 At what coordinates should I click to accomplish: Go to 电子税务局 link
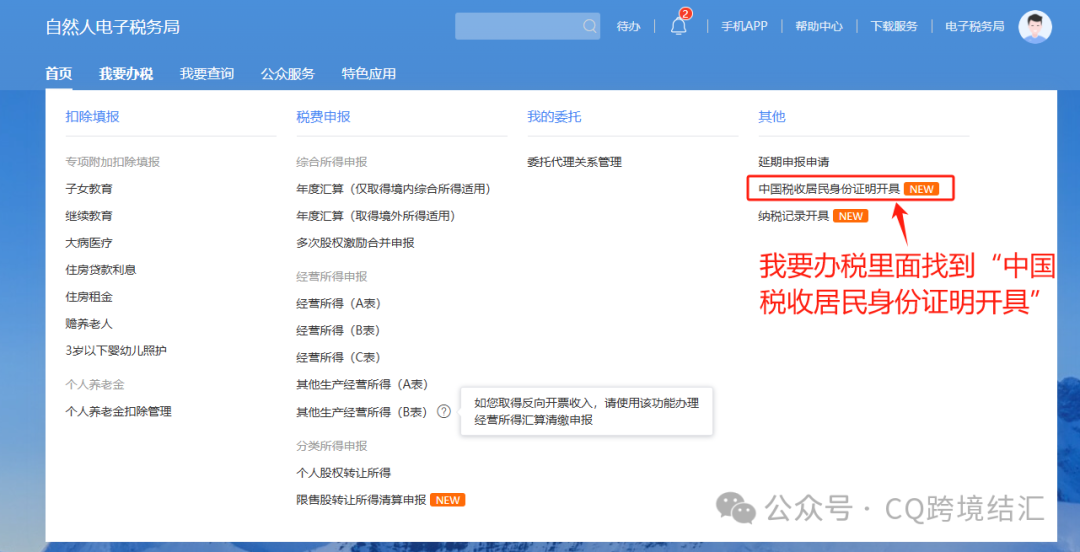975,27
